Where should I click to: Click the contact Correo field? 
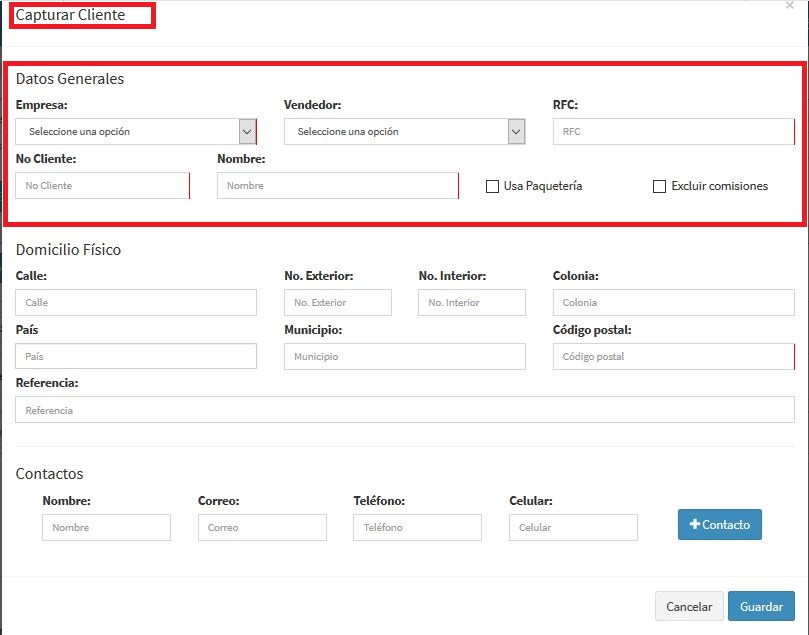tap(262, 528)
